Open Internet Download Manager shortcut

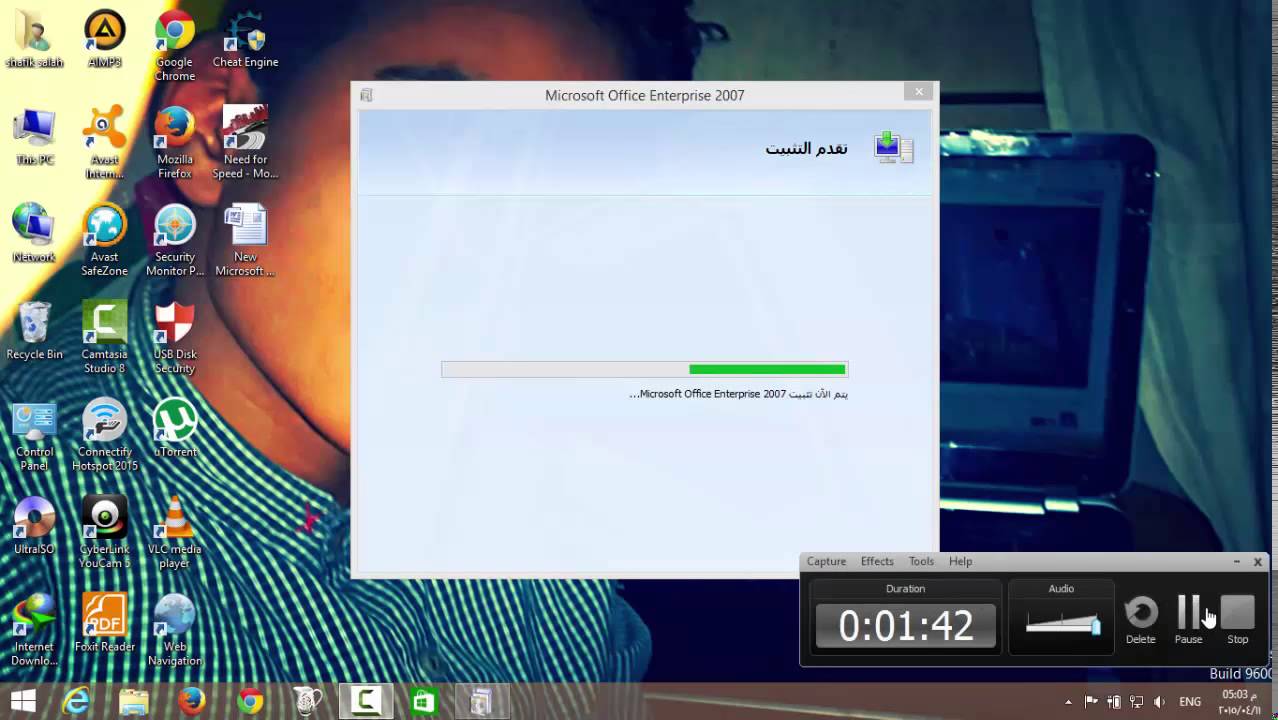[34, 630]
